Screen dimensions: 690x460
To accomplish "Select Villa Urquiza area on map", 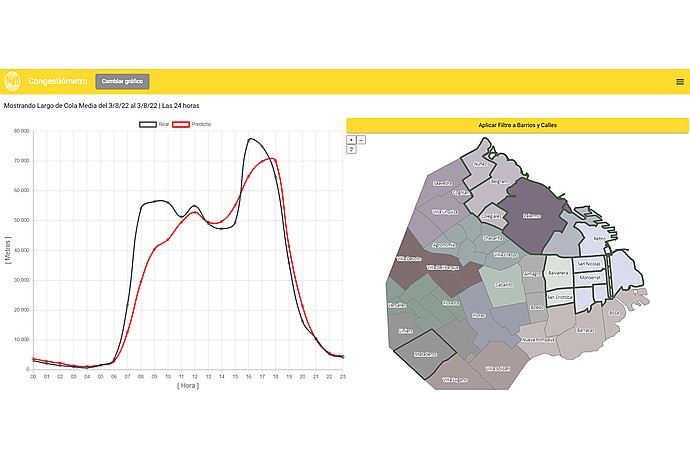I will [x=444, y=212].
